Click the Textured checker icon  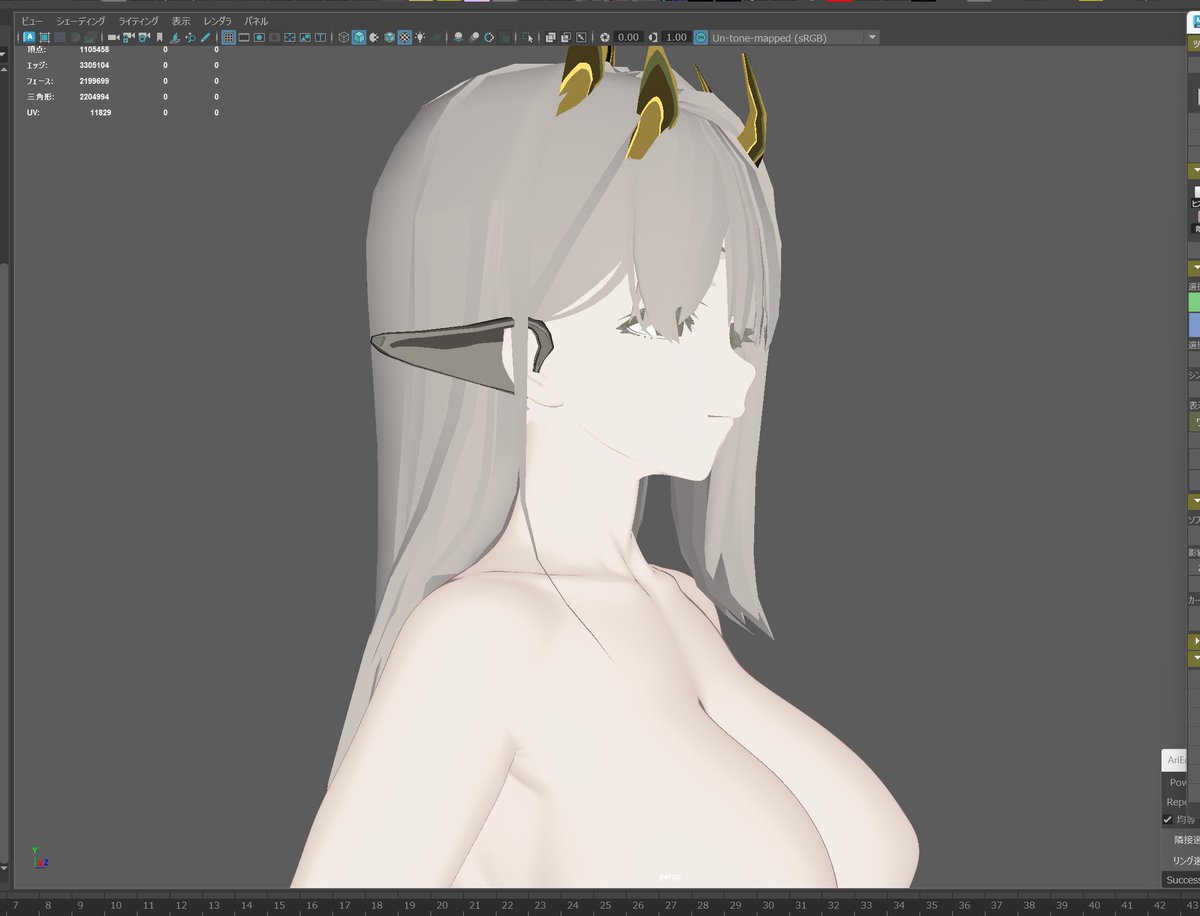[404, 37]
